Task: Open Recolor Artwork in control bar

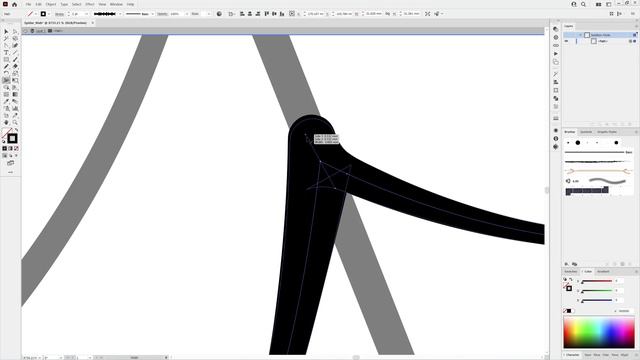Action: click(219, 14)
